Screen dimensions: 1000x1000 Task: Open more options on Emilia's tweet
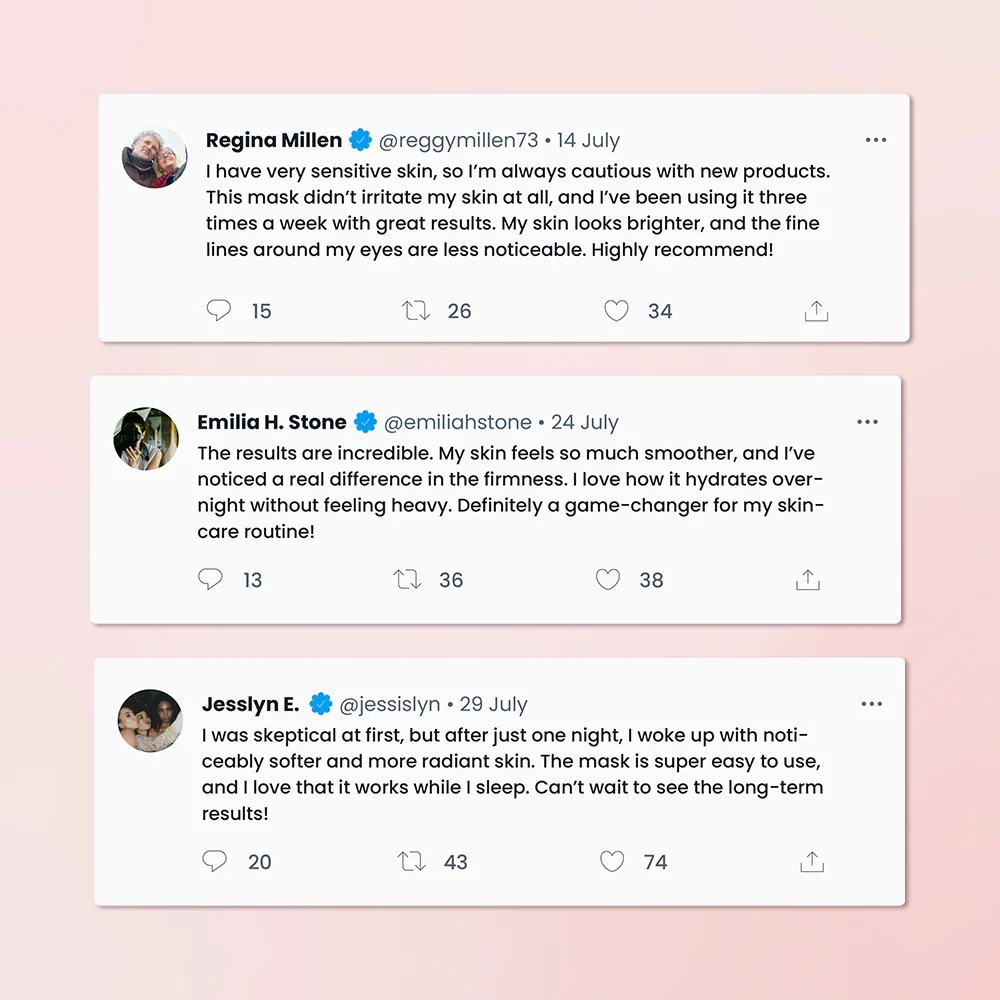click(868, 422)
